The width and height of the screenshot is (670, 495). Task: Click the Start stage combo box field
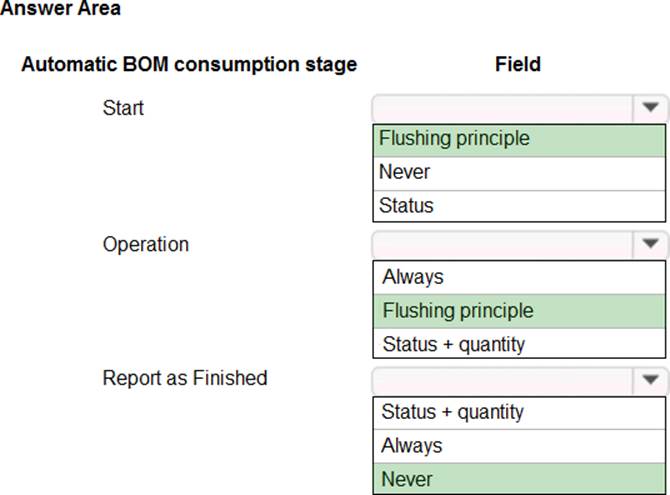502,108
